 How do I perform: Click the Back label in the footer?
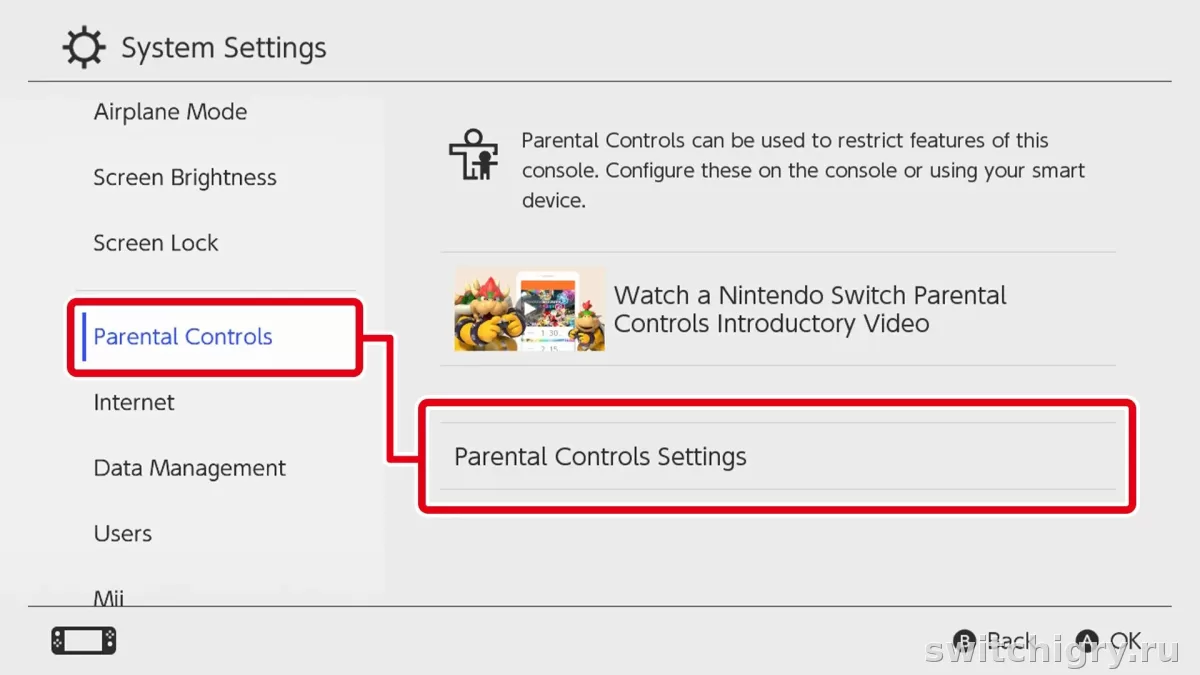click(x=1011, y=641)
